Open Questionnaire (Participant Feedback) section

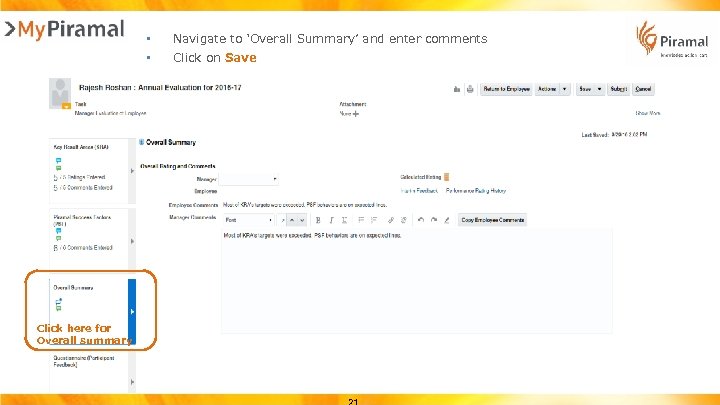tap(84, 361)
